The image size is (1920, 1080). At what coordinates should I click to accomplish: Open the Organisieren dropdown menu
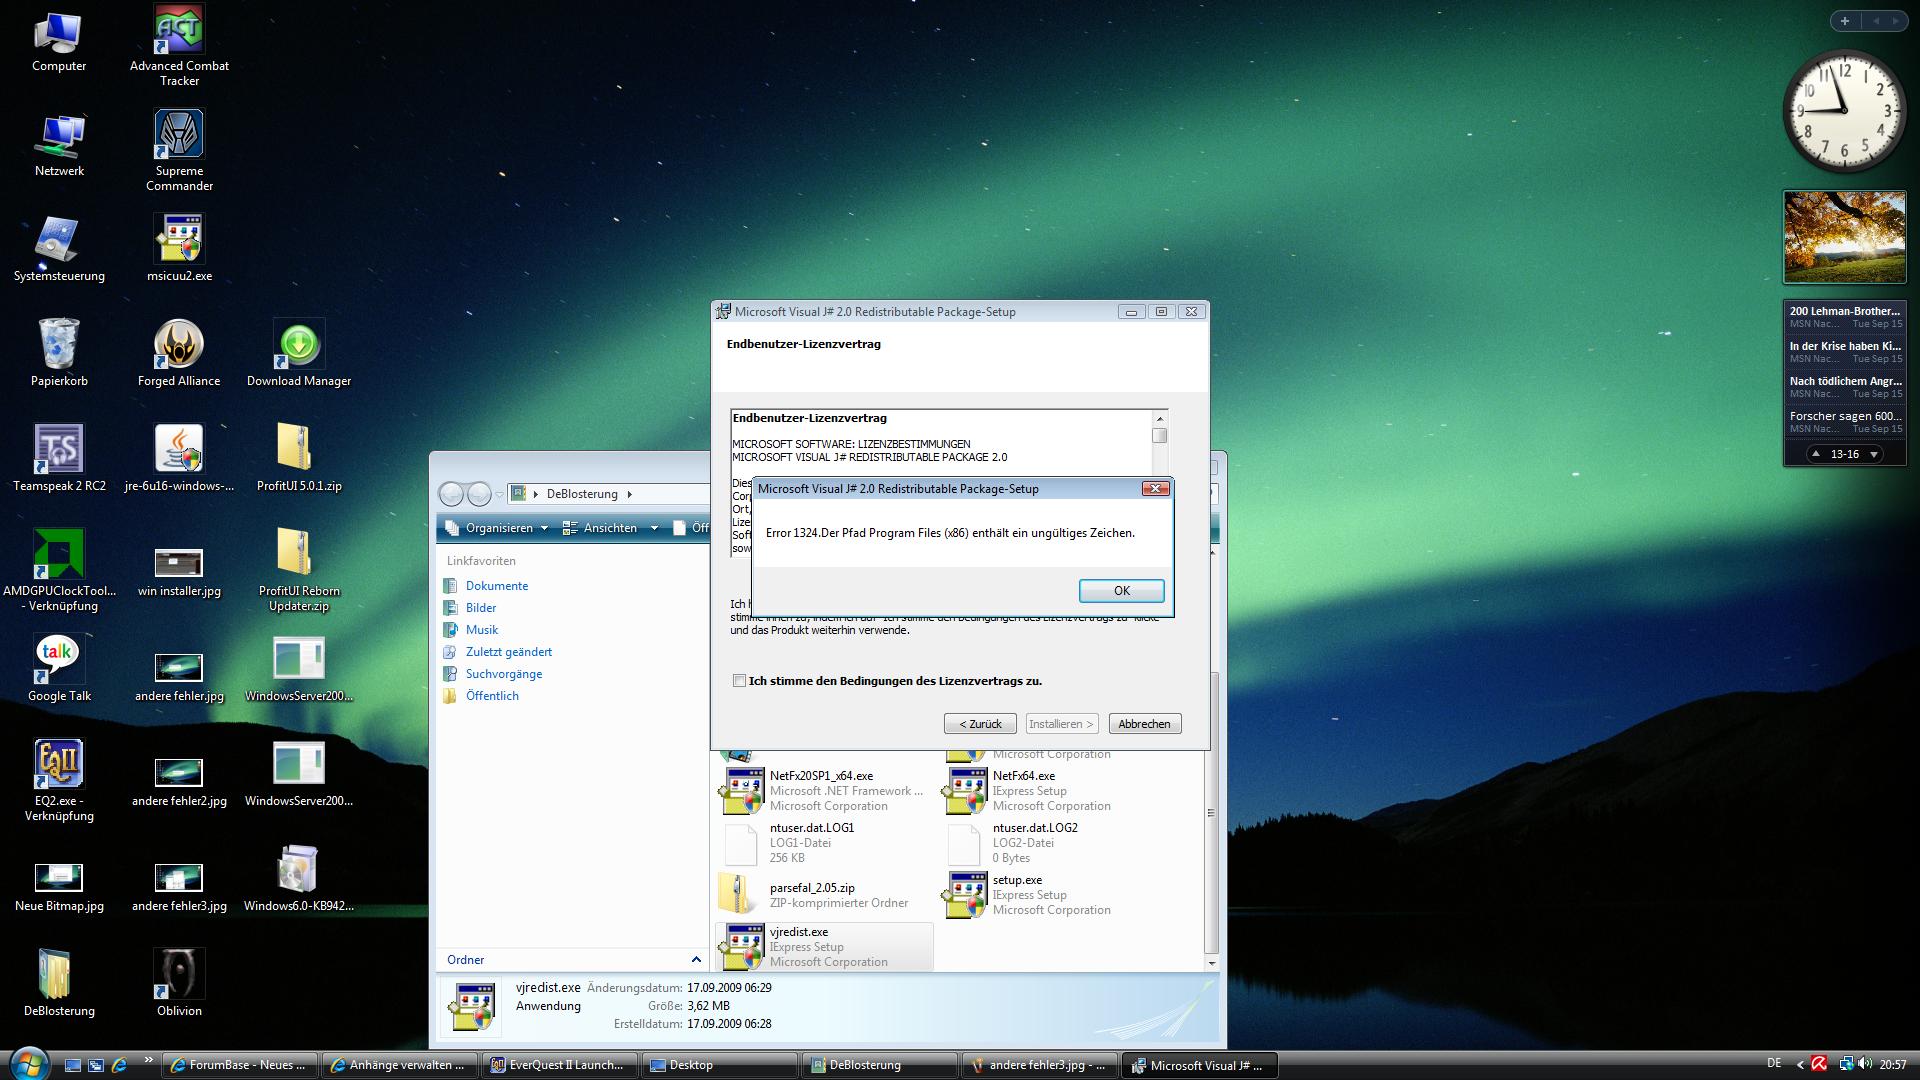tap(499, 528)
